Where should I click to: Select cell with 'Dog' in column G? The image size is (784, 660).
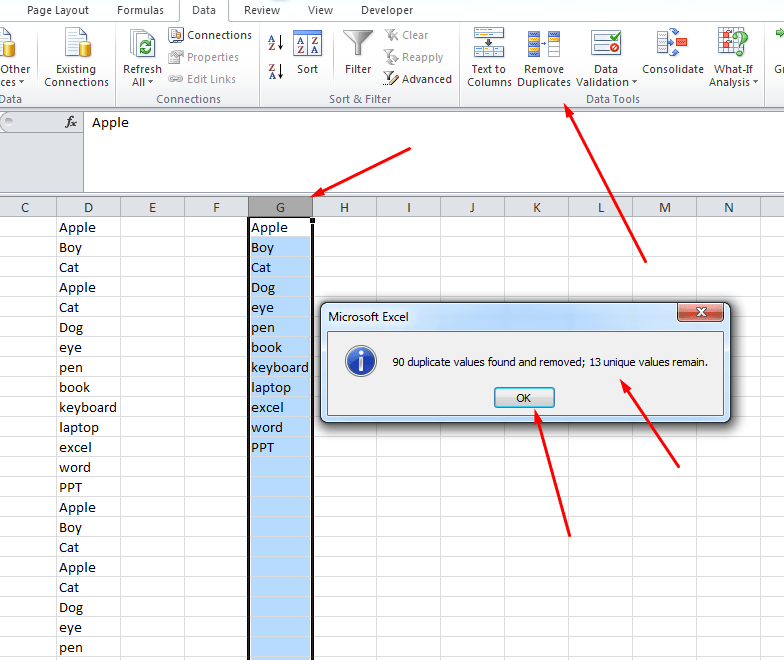[280, 287]
